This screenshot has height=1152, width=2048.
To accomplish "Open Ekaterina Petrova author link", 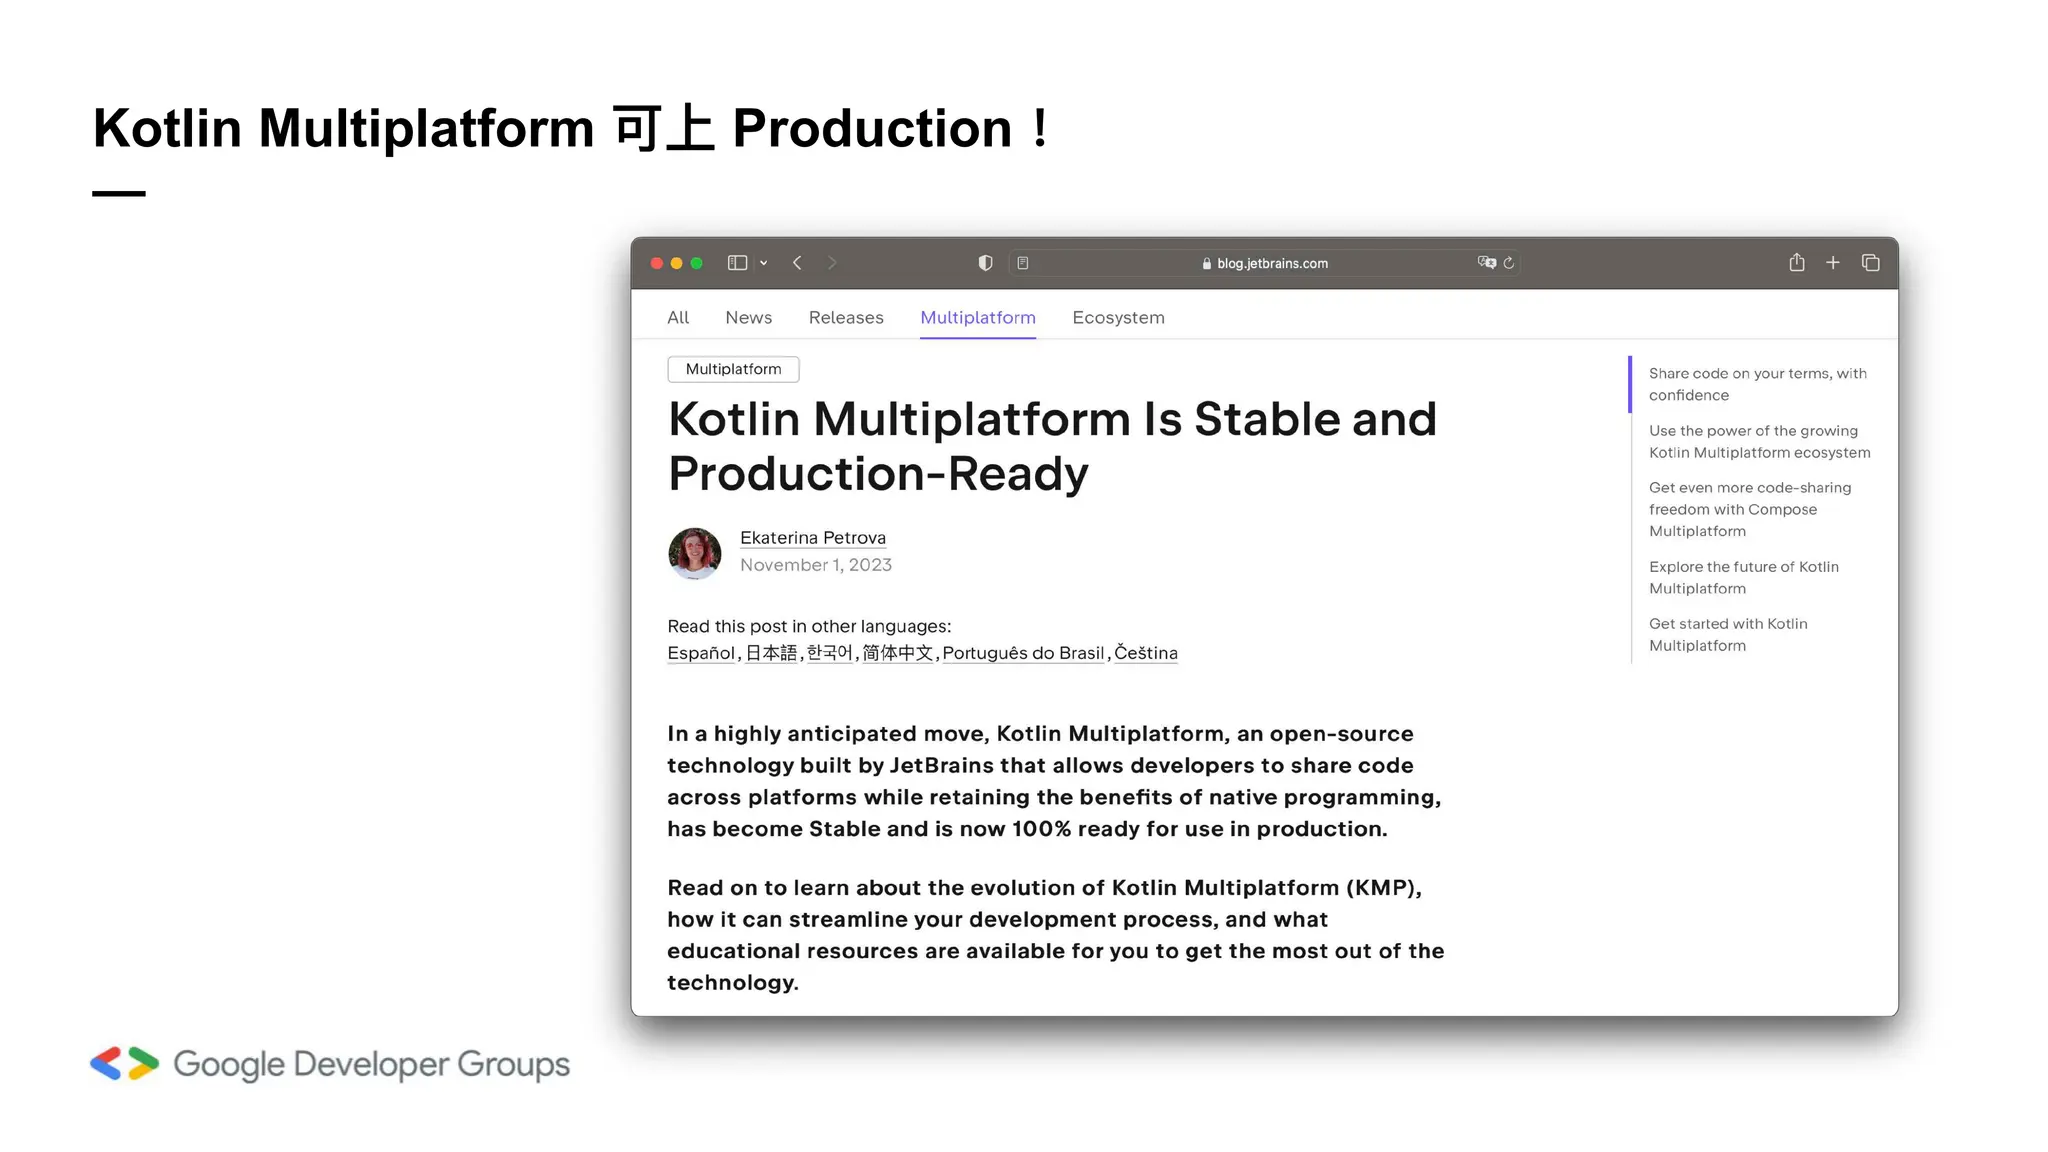I will 813,537.
